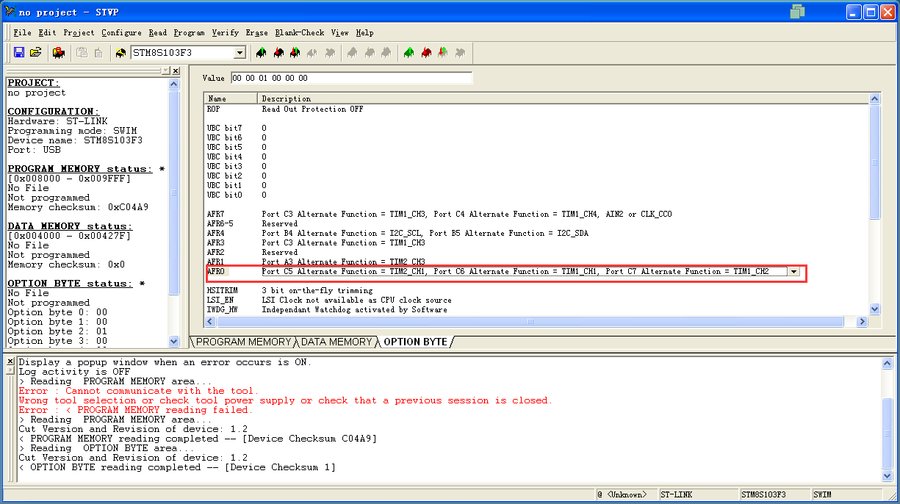Click green Read current tab icon

point(261,52)
